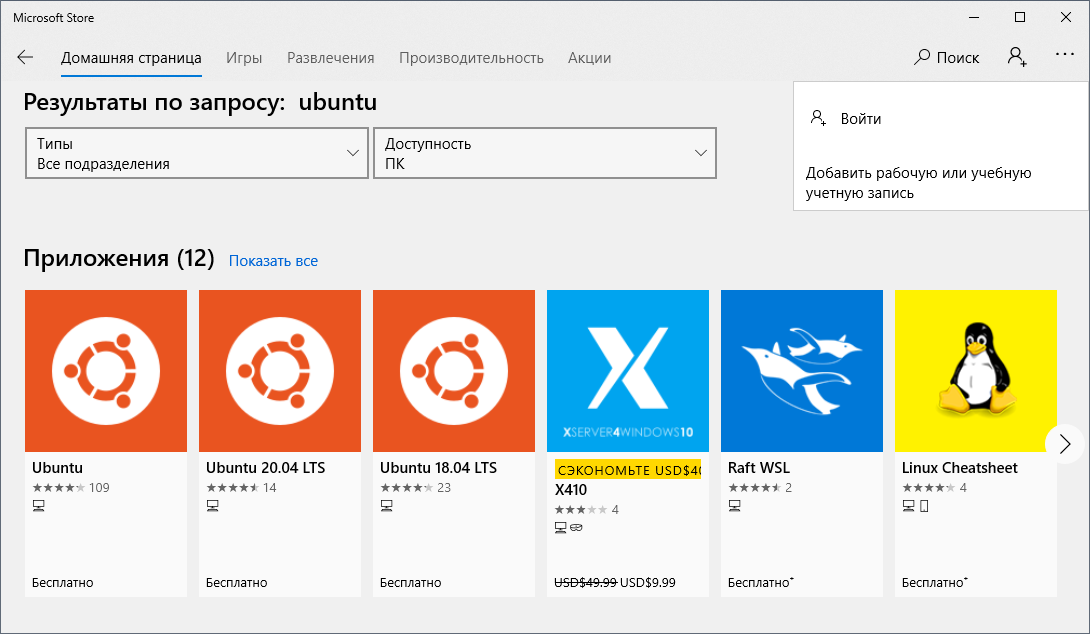Click Бесплатно under Ubuntu 20.04 LTS

coord(236,583)
